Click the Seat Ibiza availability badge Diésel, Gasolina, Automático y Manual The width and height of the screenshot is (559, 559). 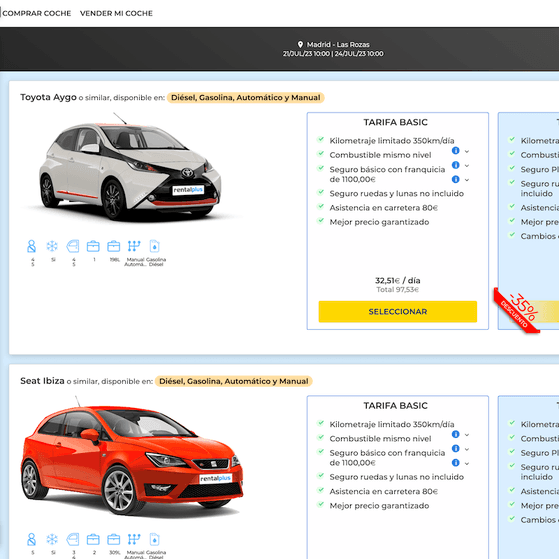234,381
